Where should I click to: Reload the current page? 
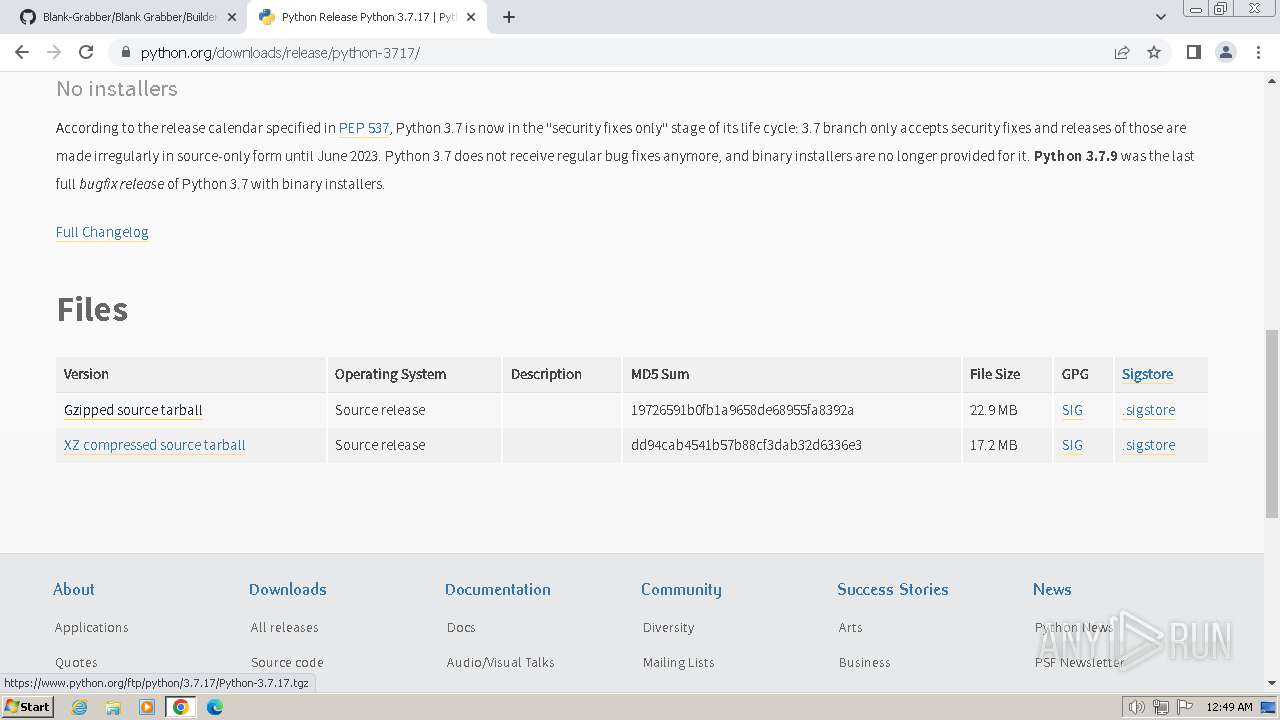pyautogui.click(x=86, y=52)
